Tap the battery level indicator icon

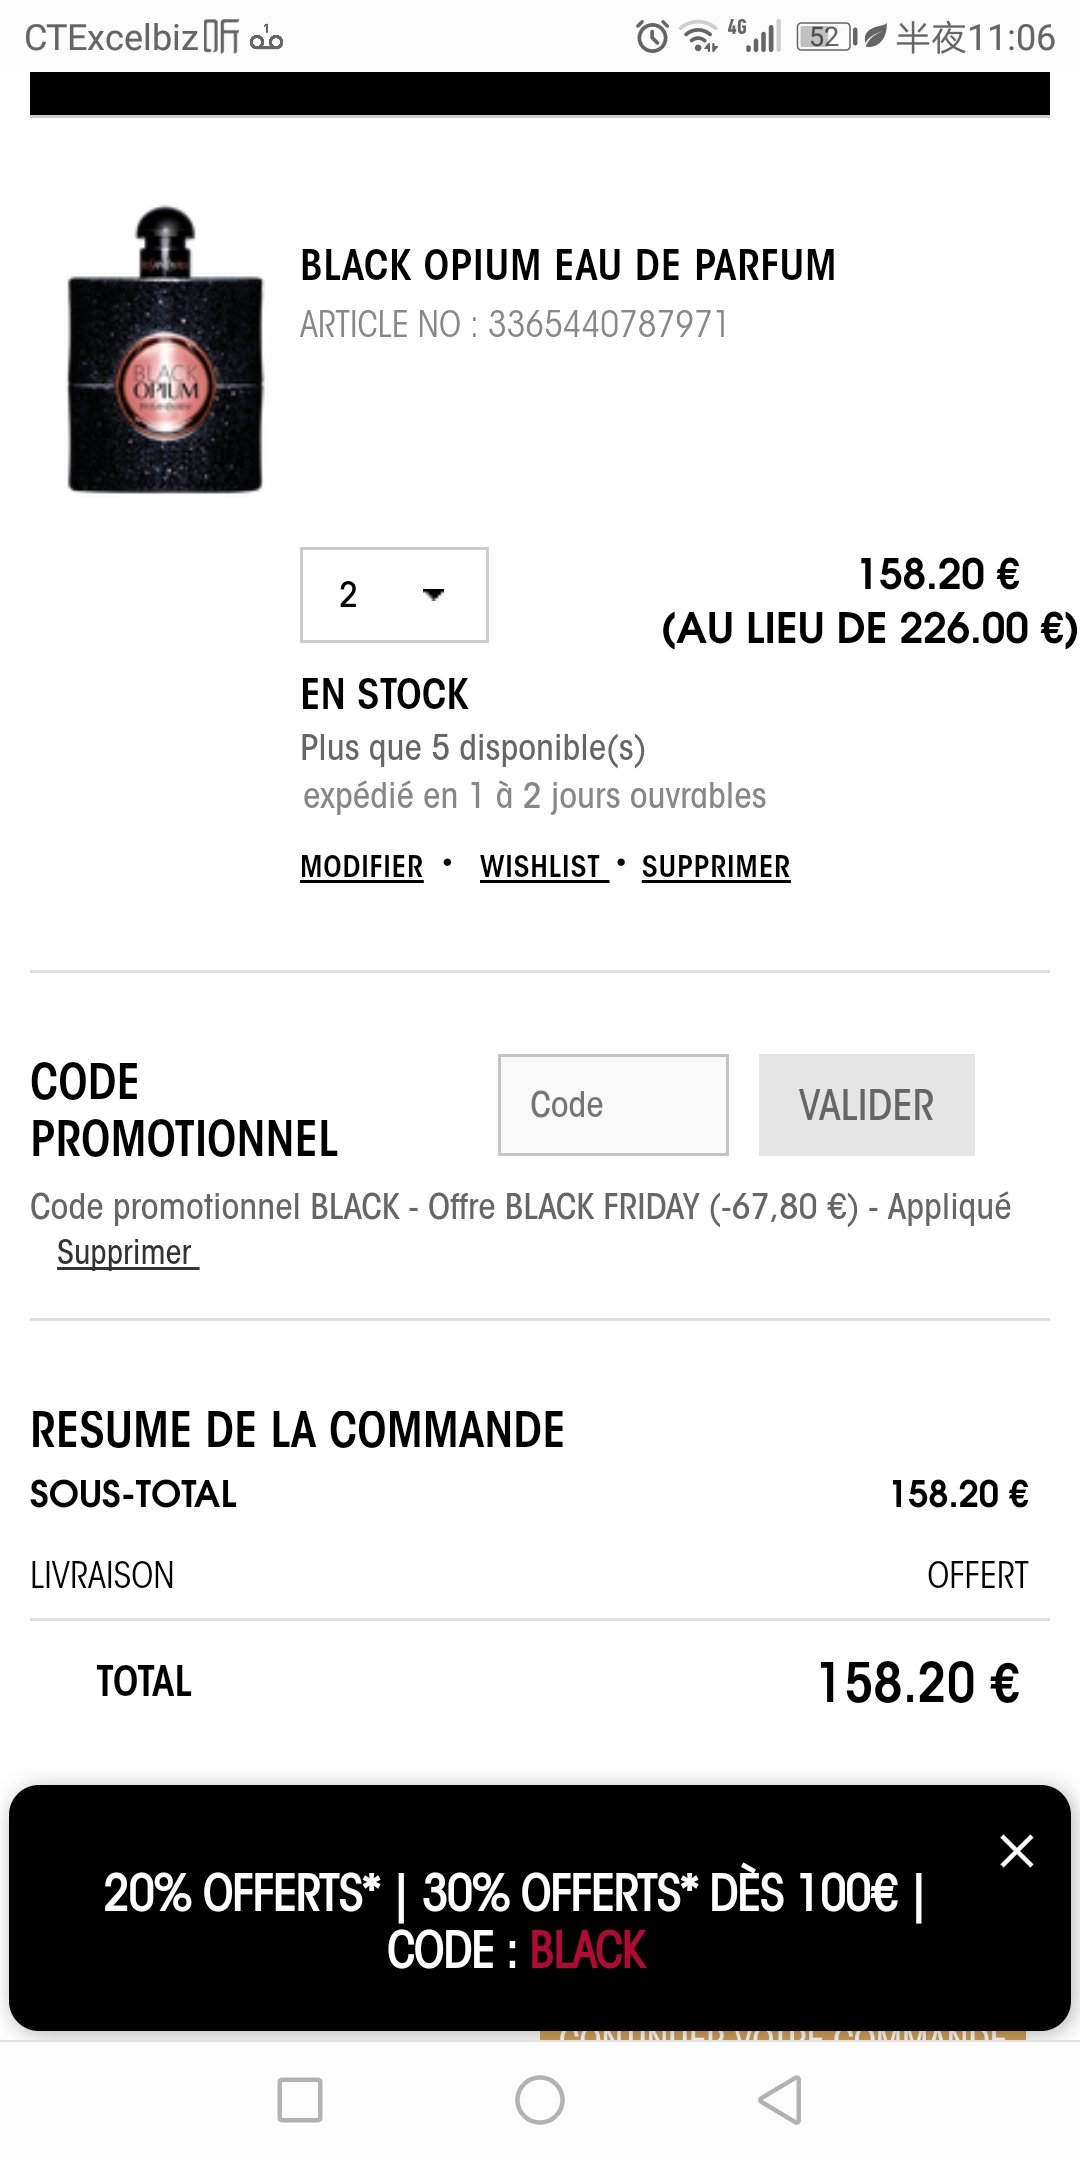(827, 38)
